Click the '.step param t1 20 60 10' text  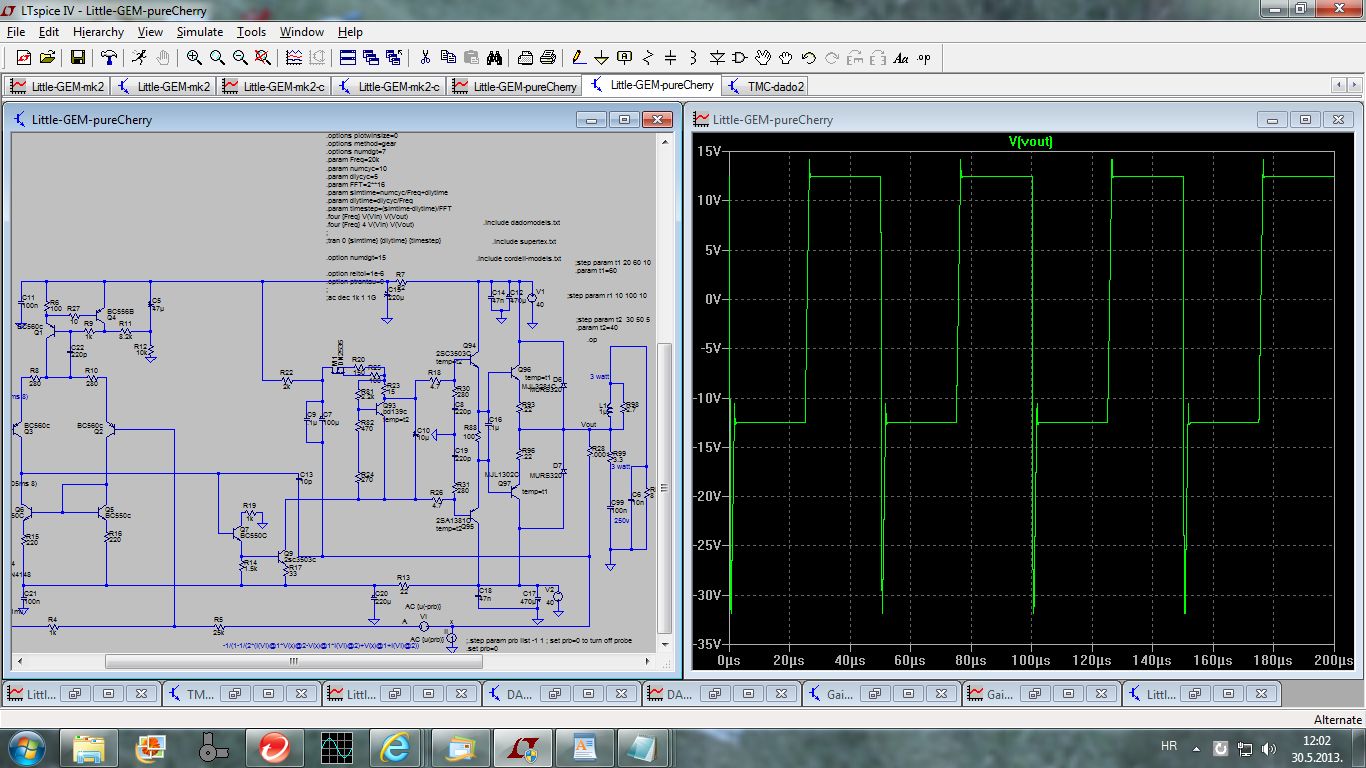point(613,262)
